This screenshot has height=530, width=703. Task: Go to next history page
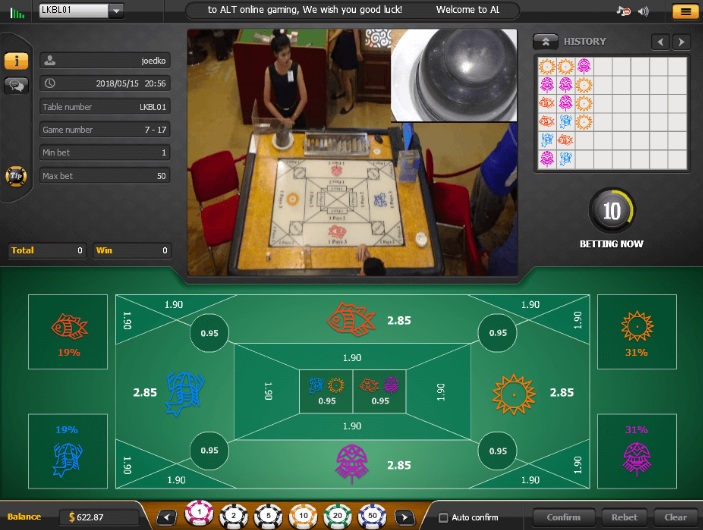pyautogui.click(x=681, y=42)
